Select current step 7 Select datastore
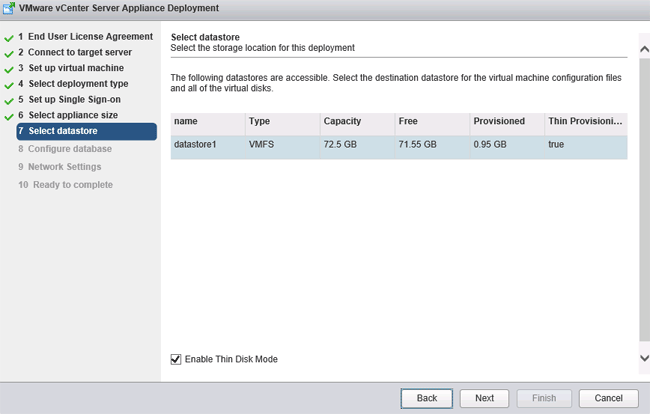This screenshot has height=414, width=650. coord(87,131)
